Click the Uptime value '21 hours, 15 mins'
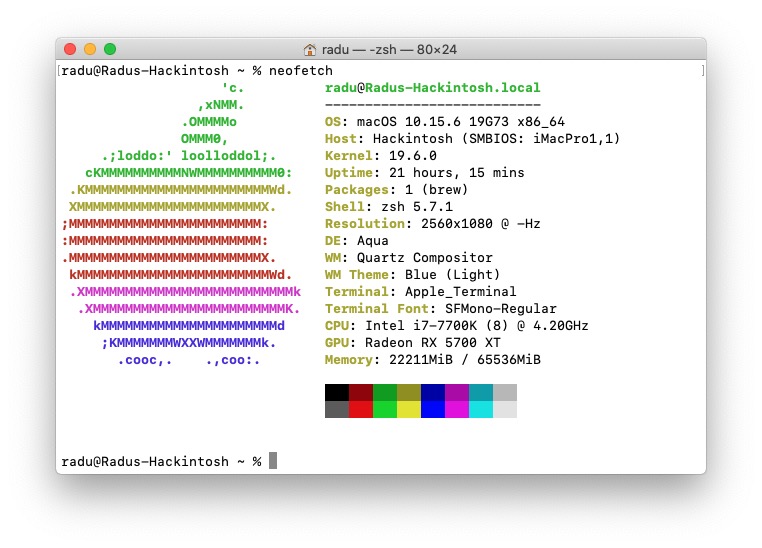This screenshot has width=762, height=548. (457, 173)
